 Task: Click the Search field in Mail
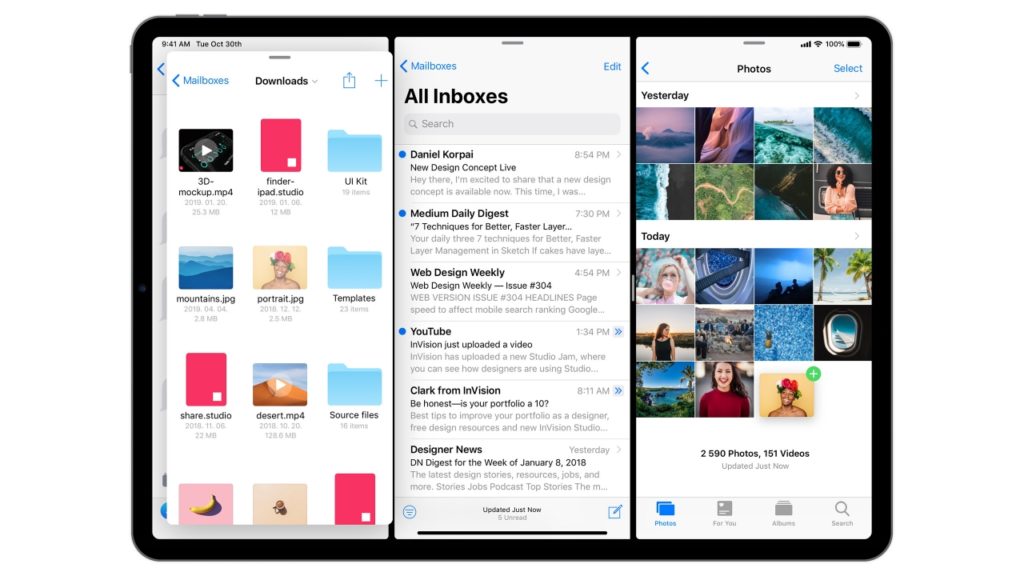pyautogui.click(x=511, y=123)
